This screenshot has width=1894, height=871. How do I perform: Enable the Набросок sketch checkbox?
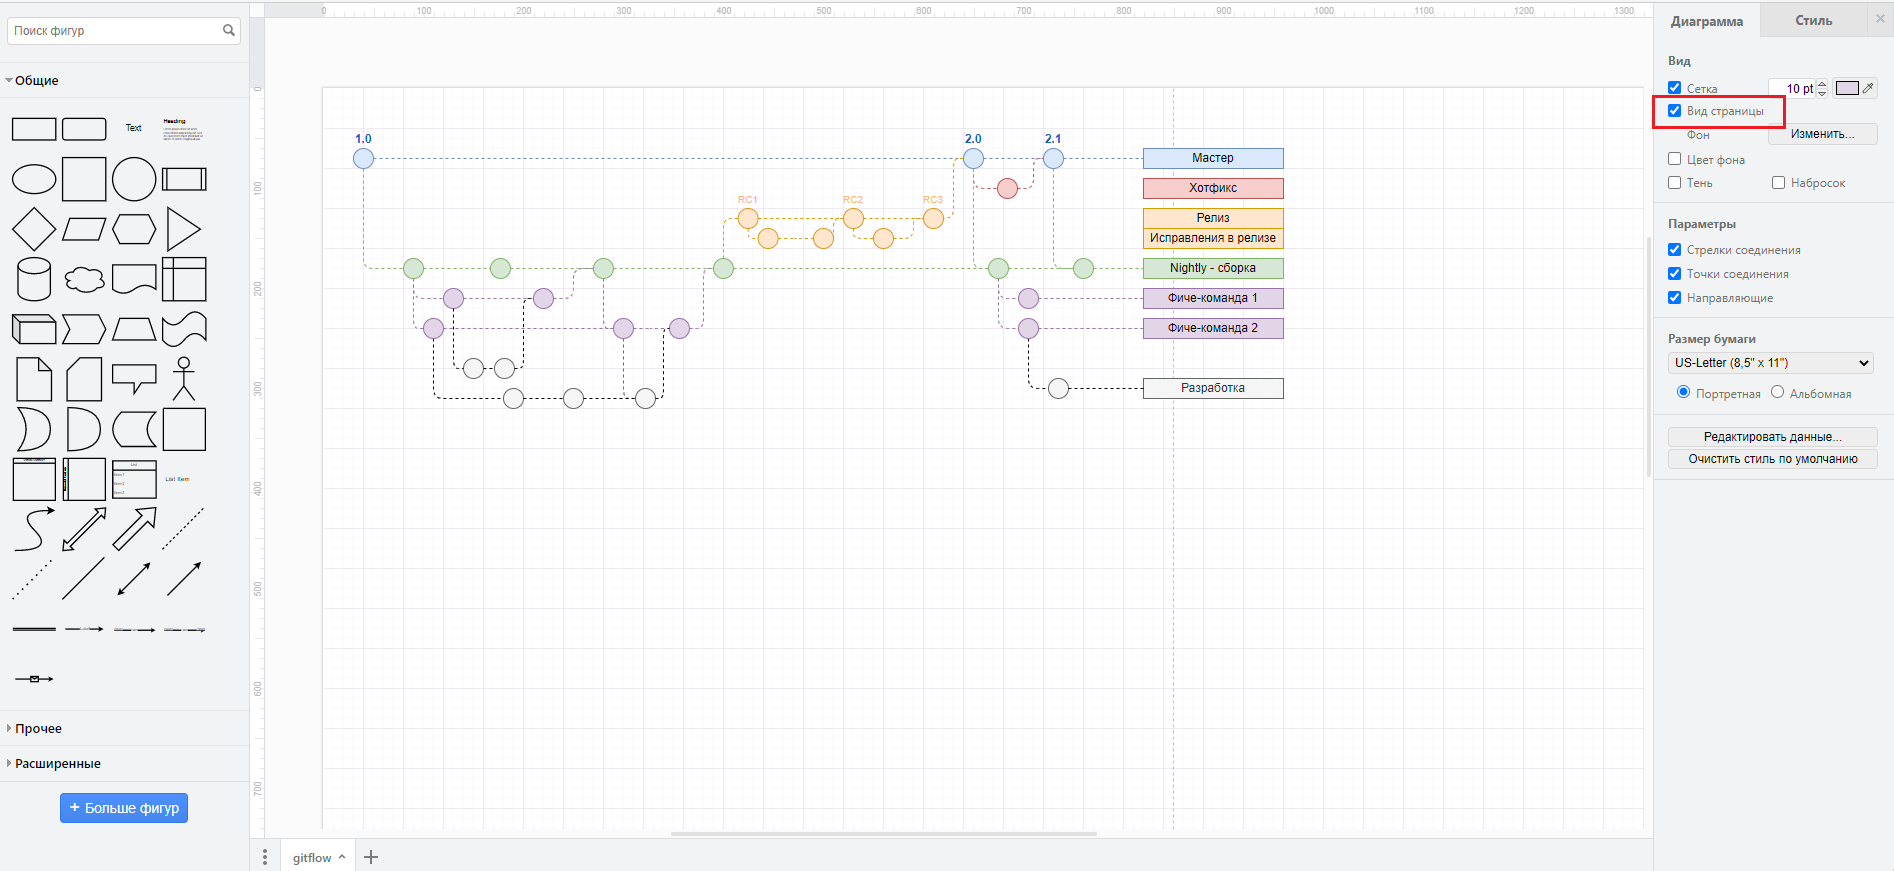click(1778, 183)
